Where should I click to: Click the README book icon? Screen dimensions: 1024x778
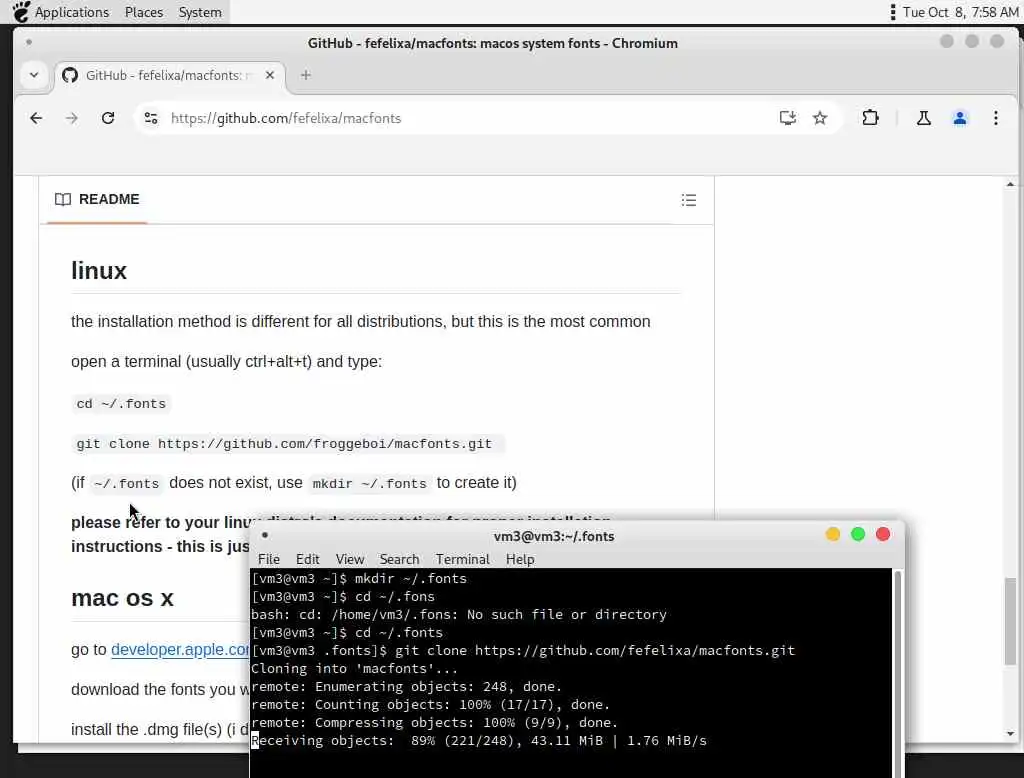tap(63, 199)
